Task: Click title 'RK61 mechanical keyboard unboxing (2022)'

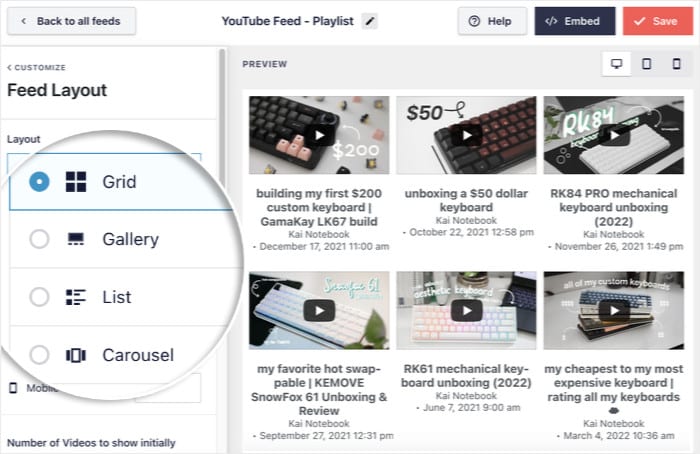Action: tap(467, 375)
